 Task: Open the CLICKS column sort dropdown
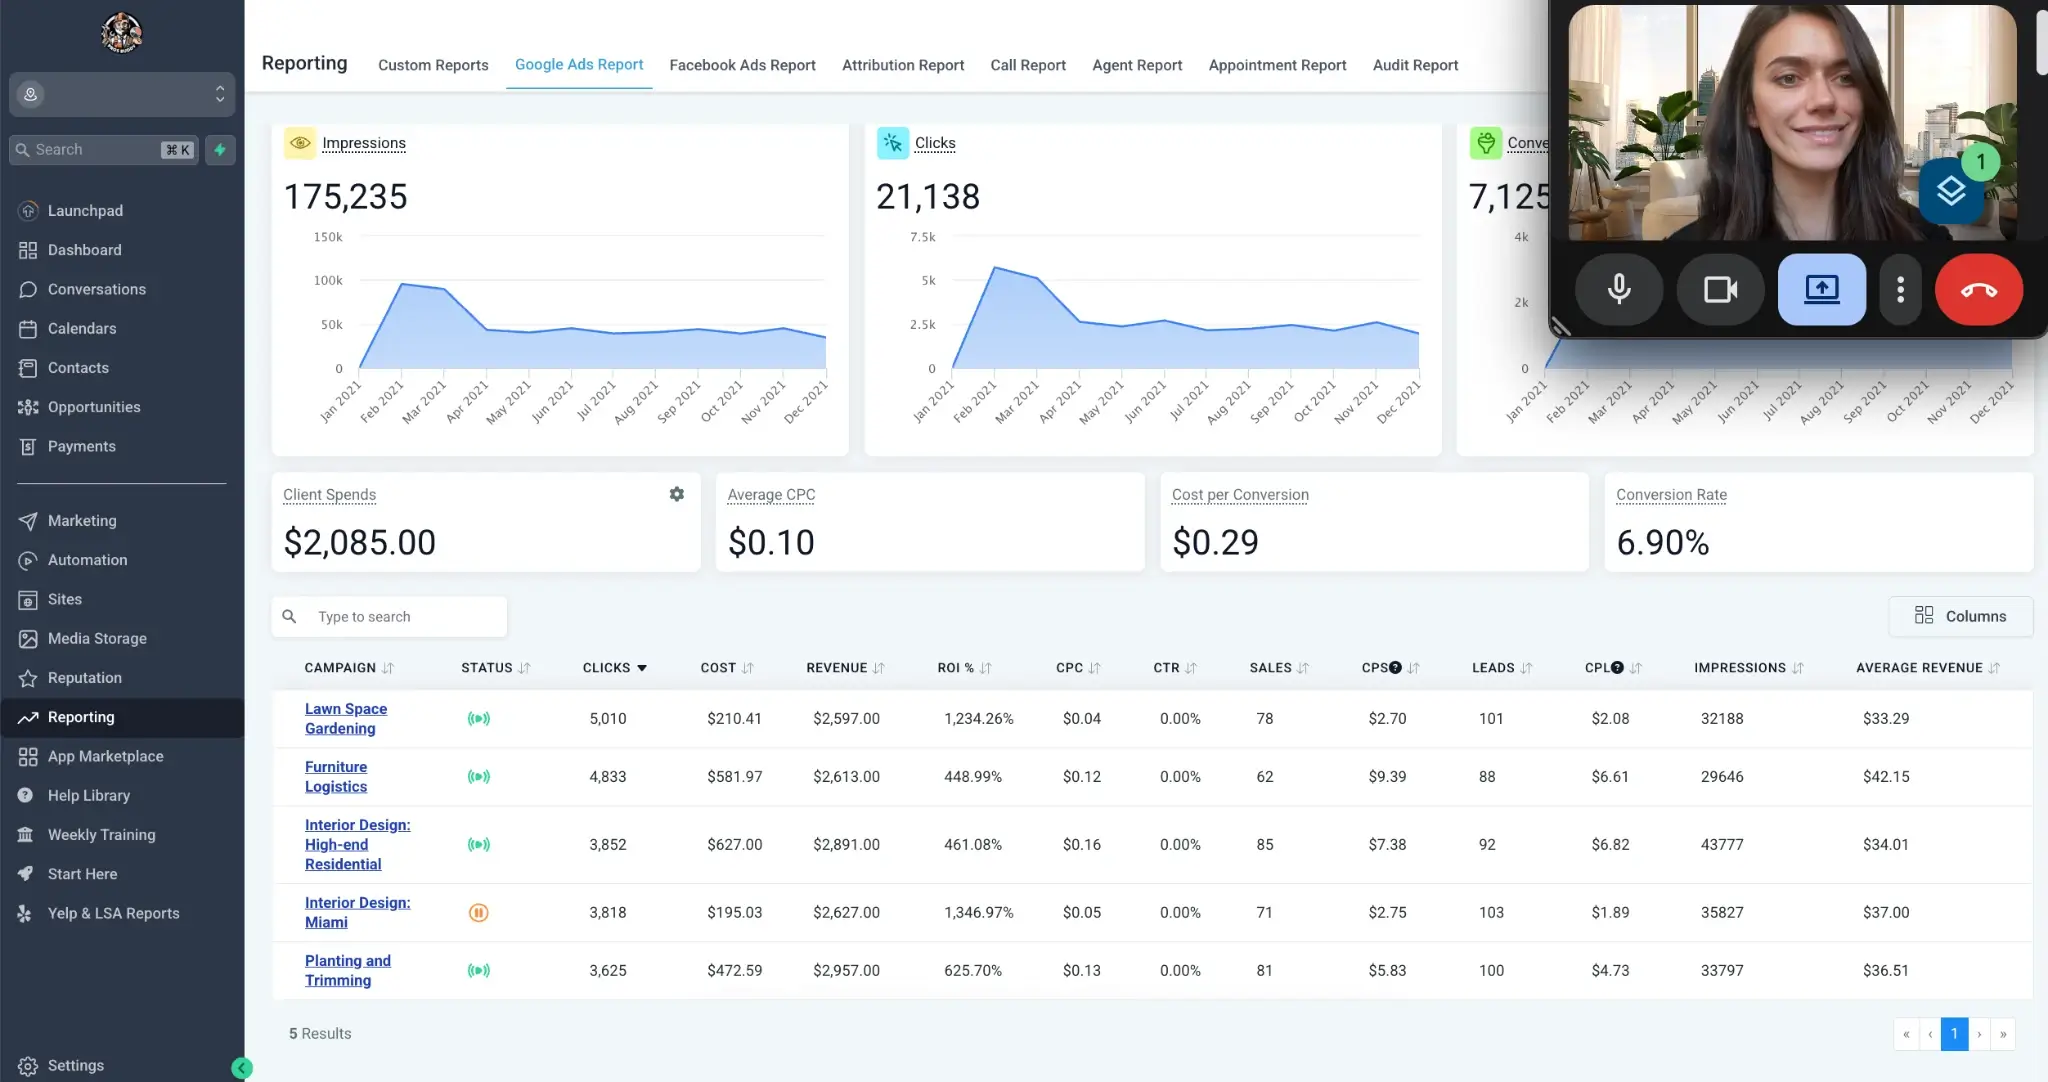pos(642,667)
